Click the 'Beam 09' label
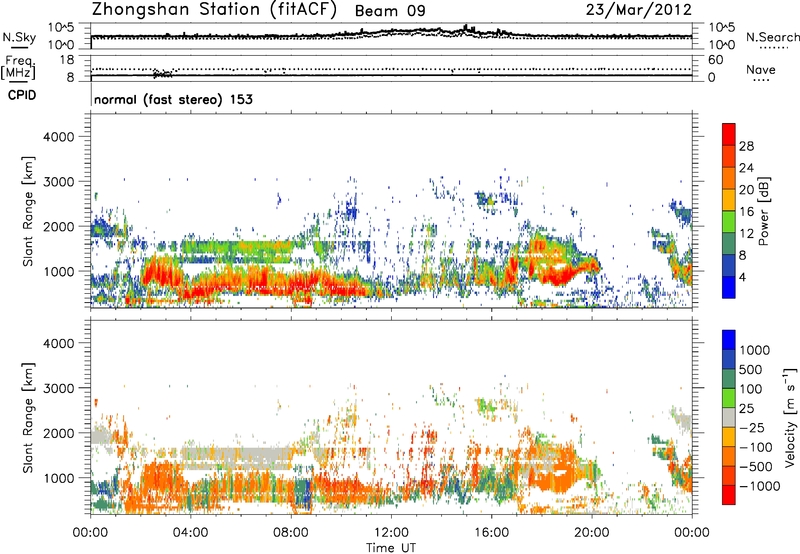Screen dimensions: 800x554 coord(390,11)
